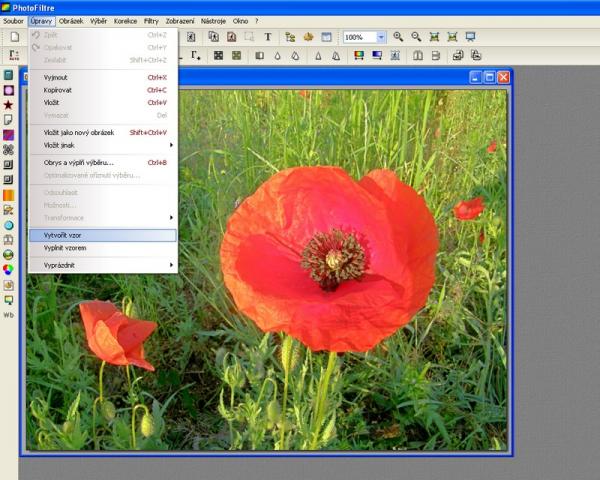
Task: Open the Obrázek menu
Action: click(x=71, y=21)
